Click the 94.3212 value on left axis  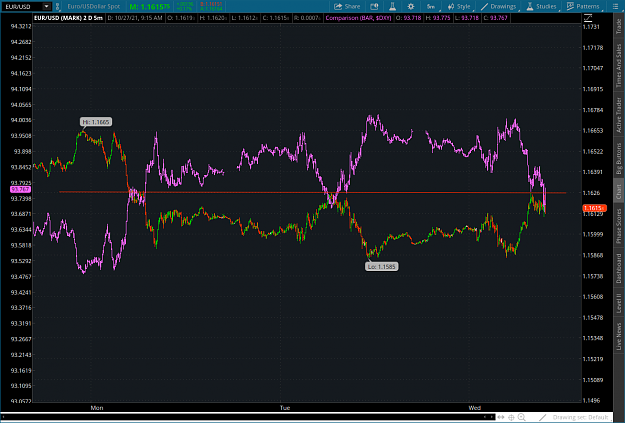point(21,26)
